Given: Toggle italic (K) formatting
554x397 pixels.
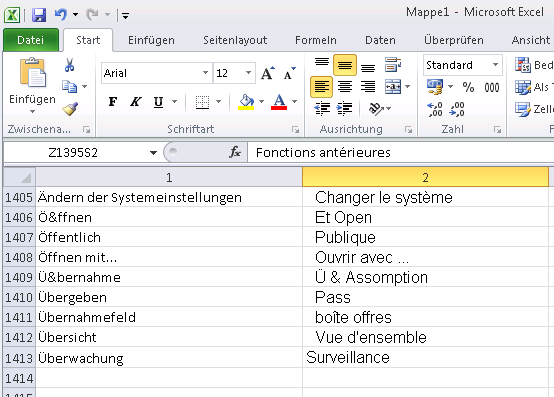Looking at the screenshot, I should (135, 102).
